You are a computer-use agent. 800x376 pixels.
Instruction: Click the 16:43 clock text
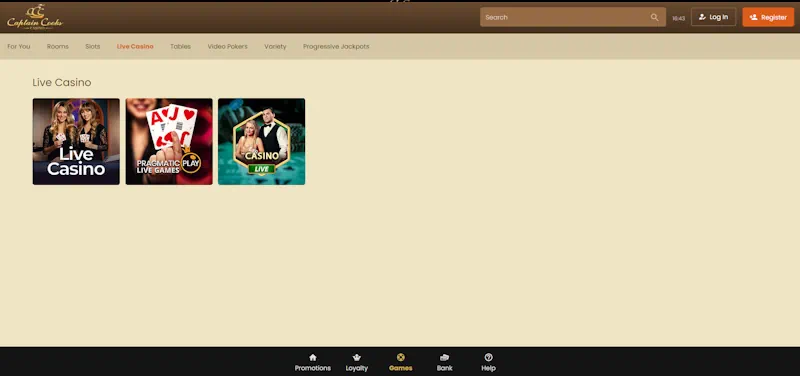click(679, 18)
